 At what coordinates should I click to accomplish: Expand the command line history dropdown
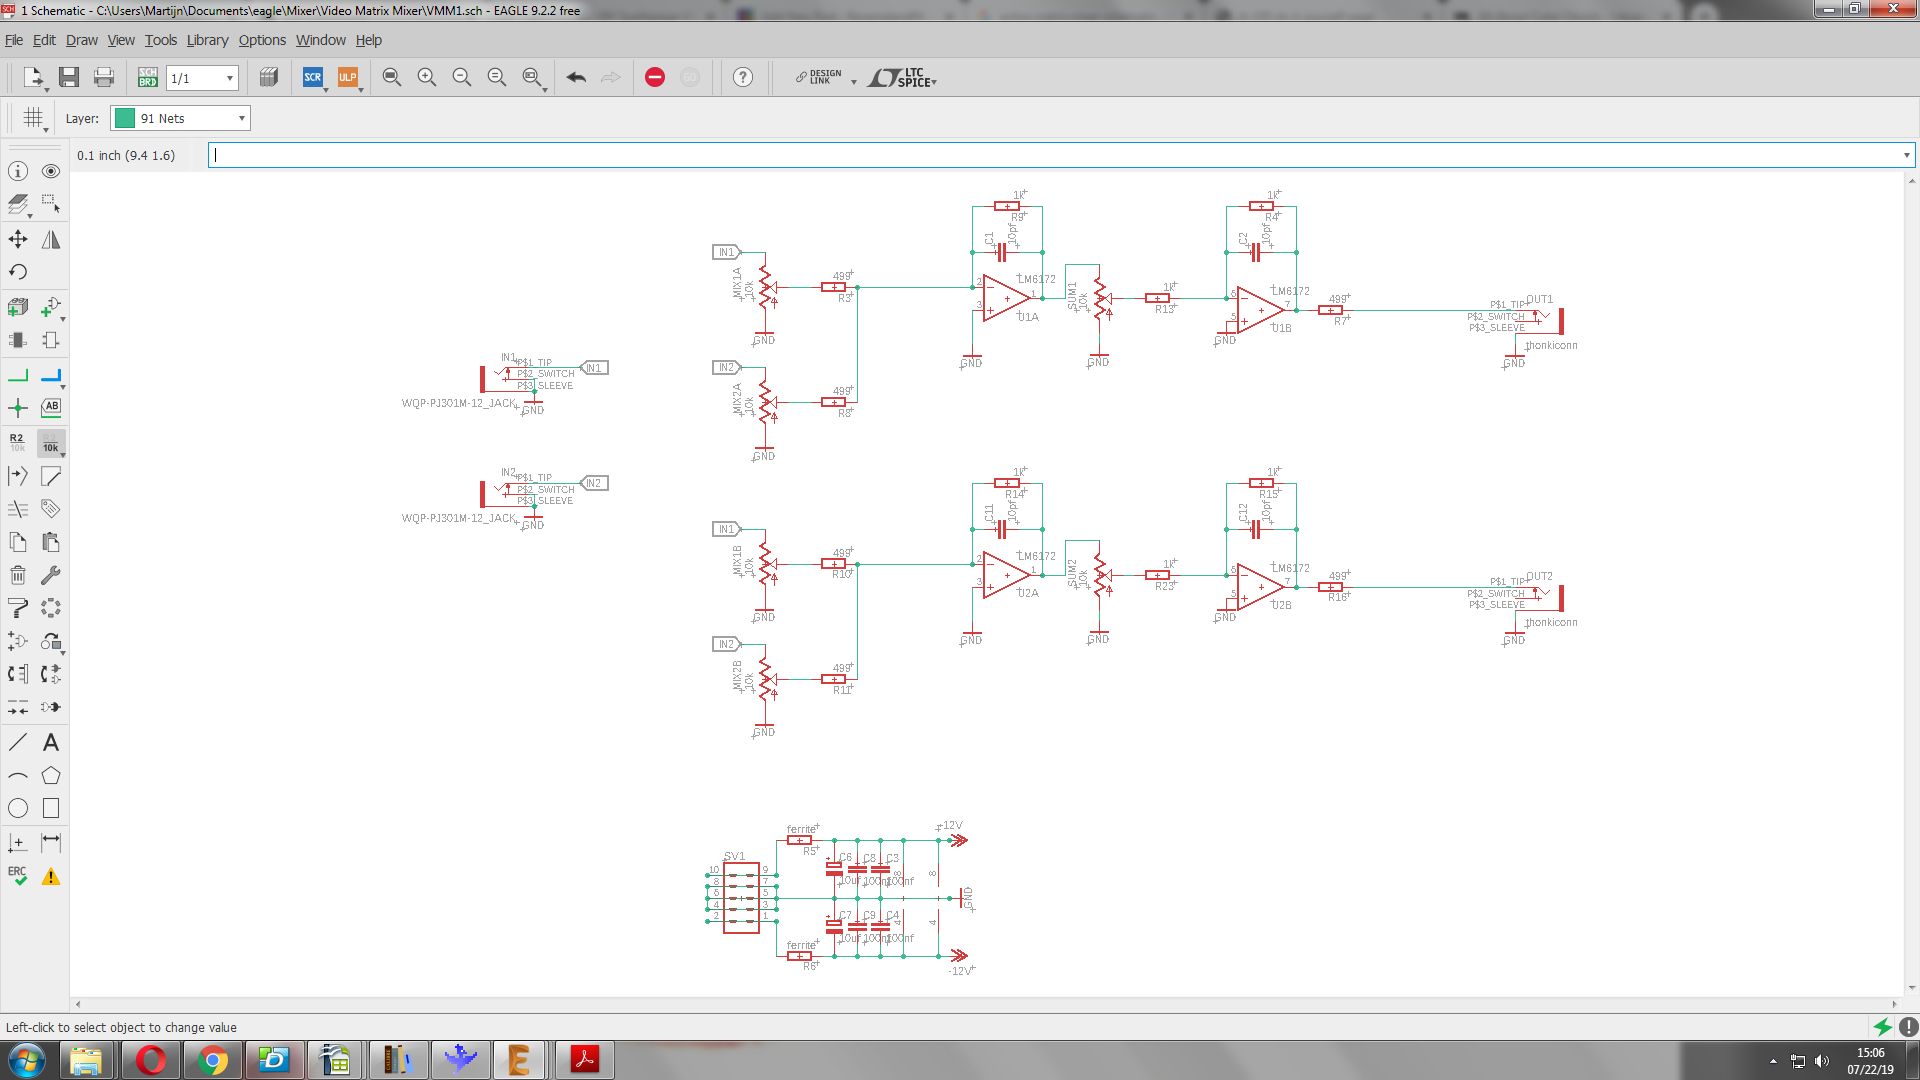click(x=1906, y=155)
